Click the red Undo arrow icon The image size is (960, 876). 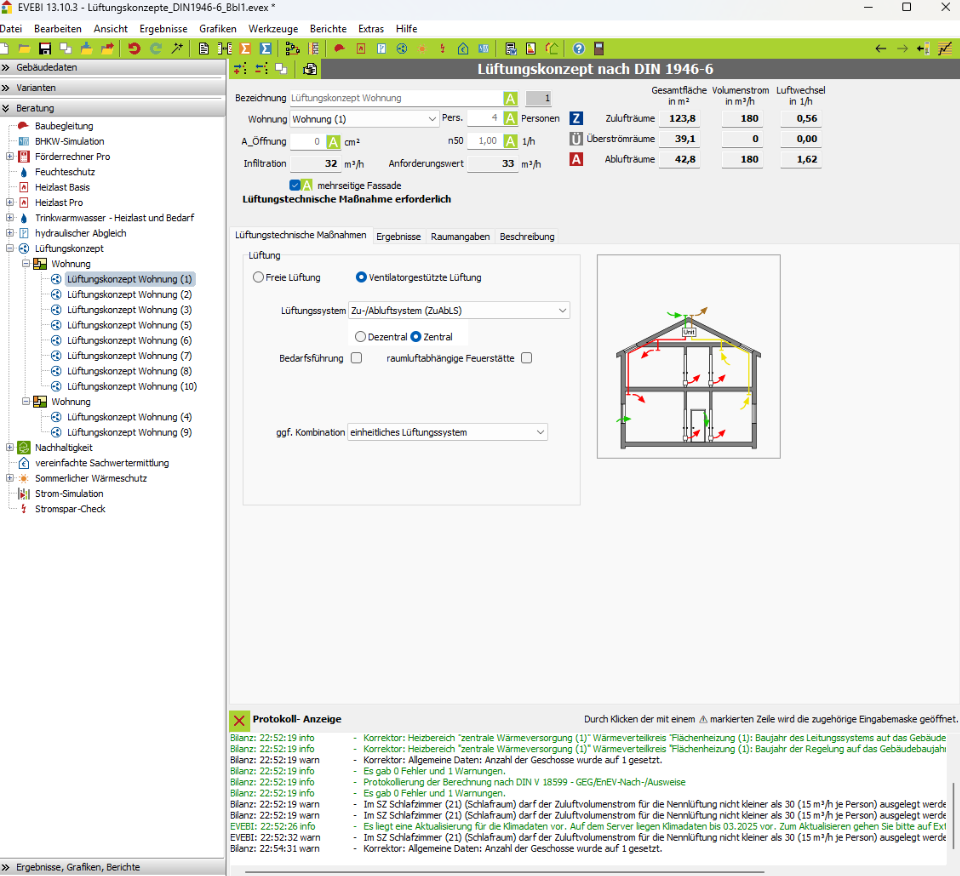[x=134, y=48]
